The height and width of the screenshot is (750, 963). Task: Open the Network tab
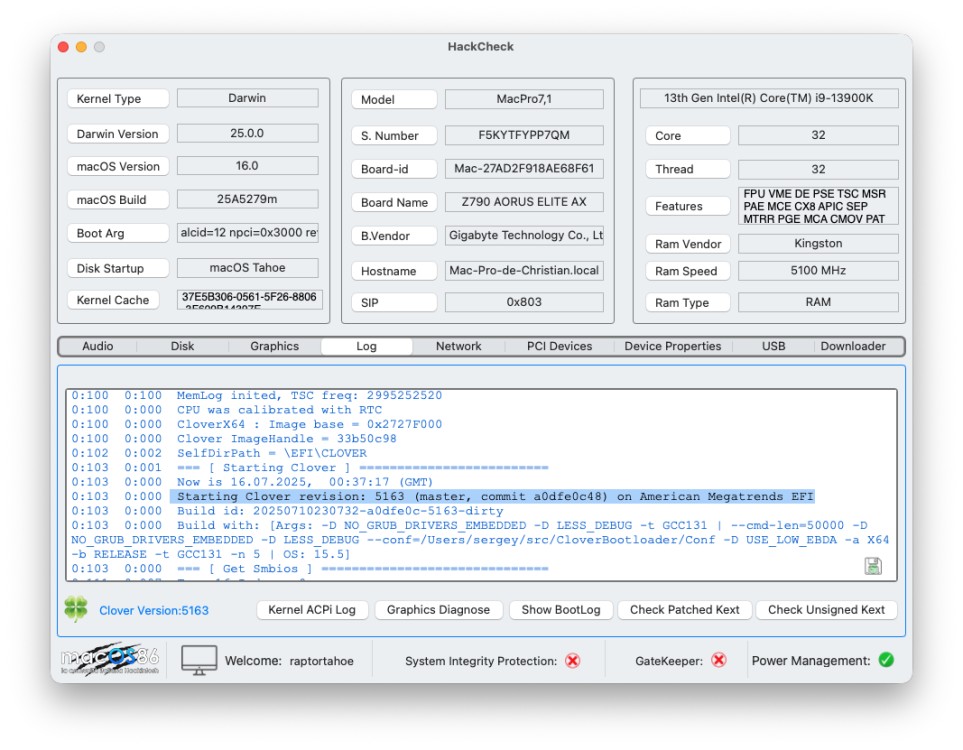pyautogui.click(x=459, y=346)
